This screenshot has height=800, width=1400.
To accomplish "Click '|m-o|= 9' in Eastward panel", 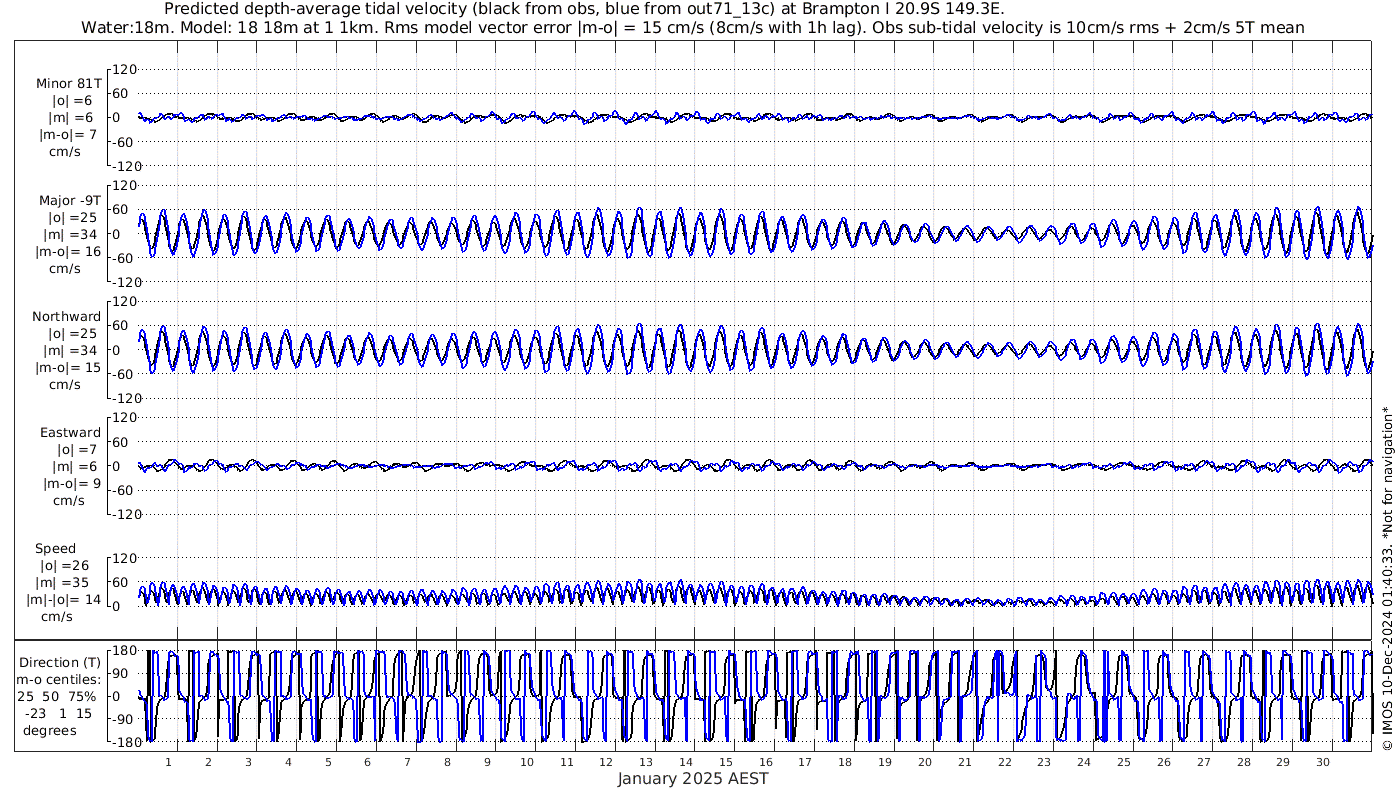I will (70, 484).
